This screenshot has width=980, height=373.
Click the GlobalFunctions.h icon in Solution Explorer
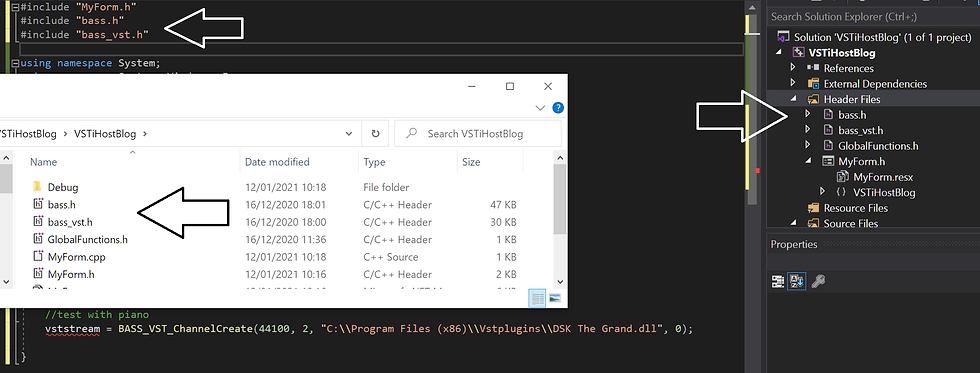pos(828,146)
